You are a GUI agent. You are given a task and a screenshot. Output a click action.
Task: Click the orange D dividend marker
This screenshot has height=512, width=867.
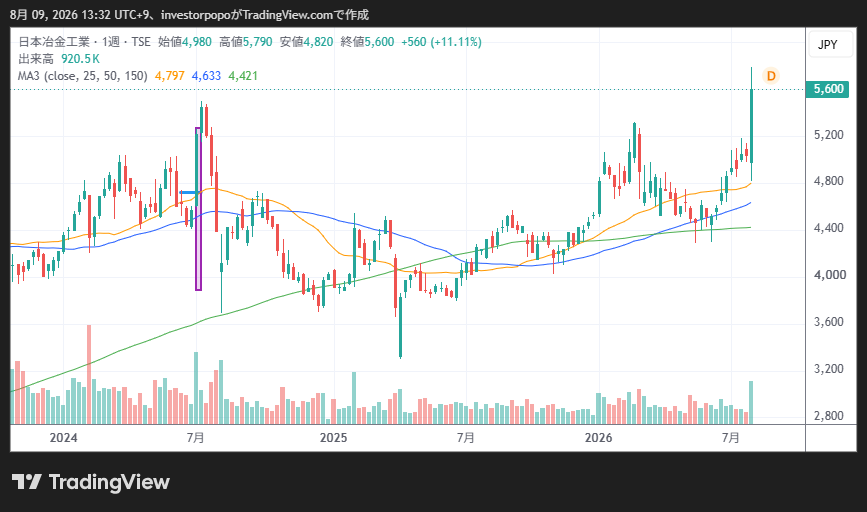771,76
